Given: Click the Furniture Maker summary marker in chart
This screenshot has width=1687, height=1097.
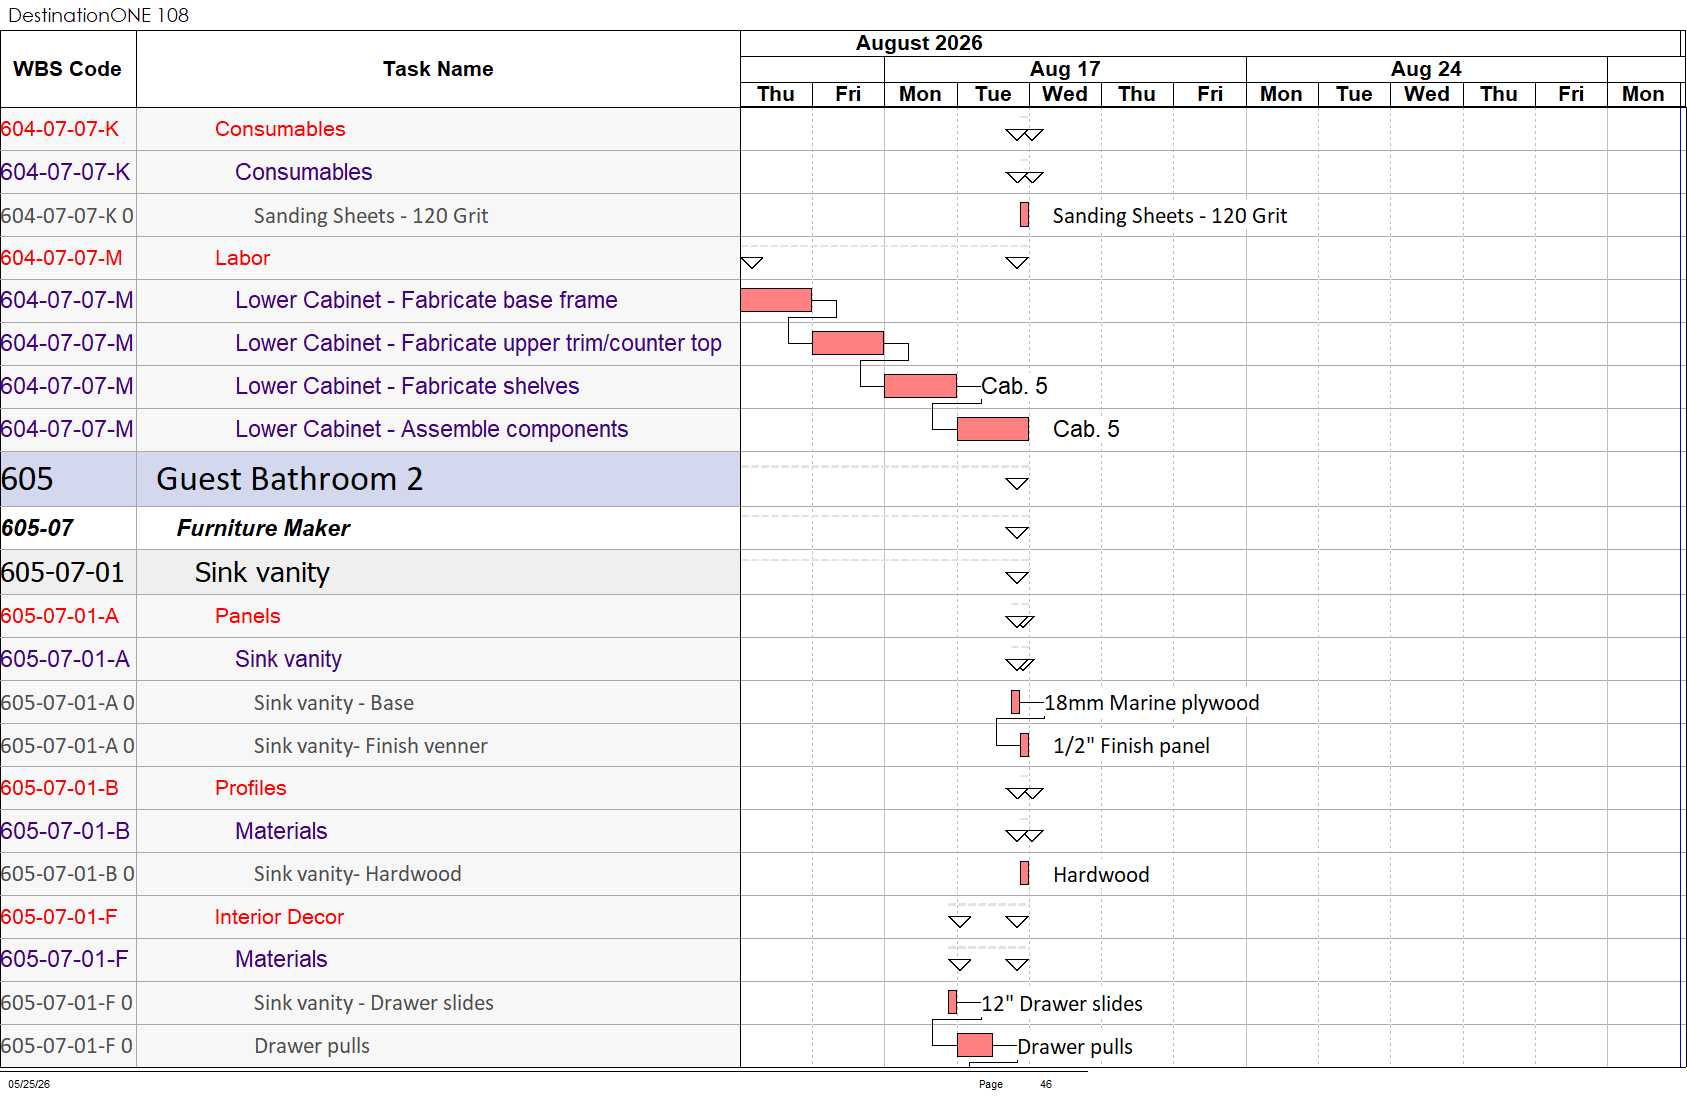Looking at the screenshot, I should coord(1017,533).
